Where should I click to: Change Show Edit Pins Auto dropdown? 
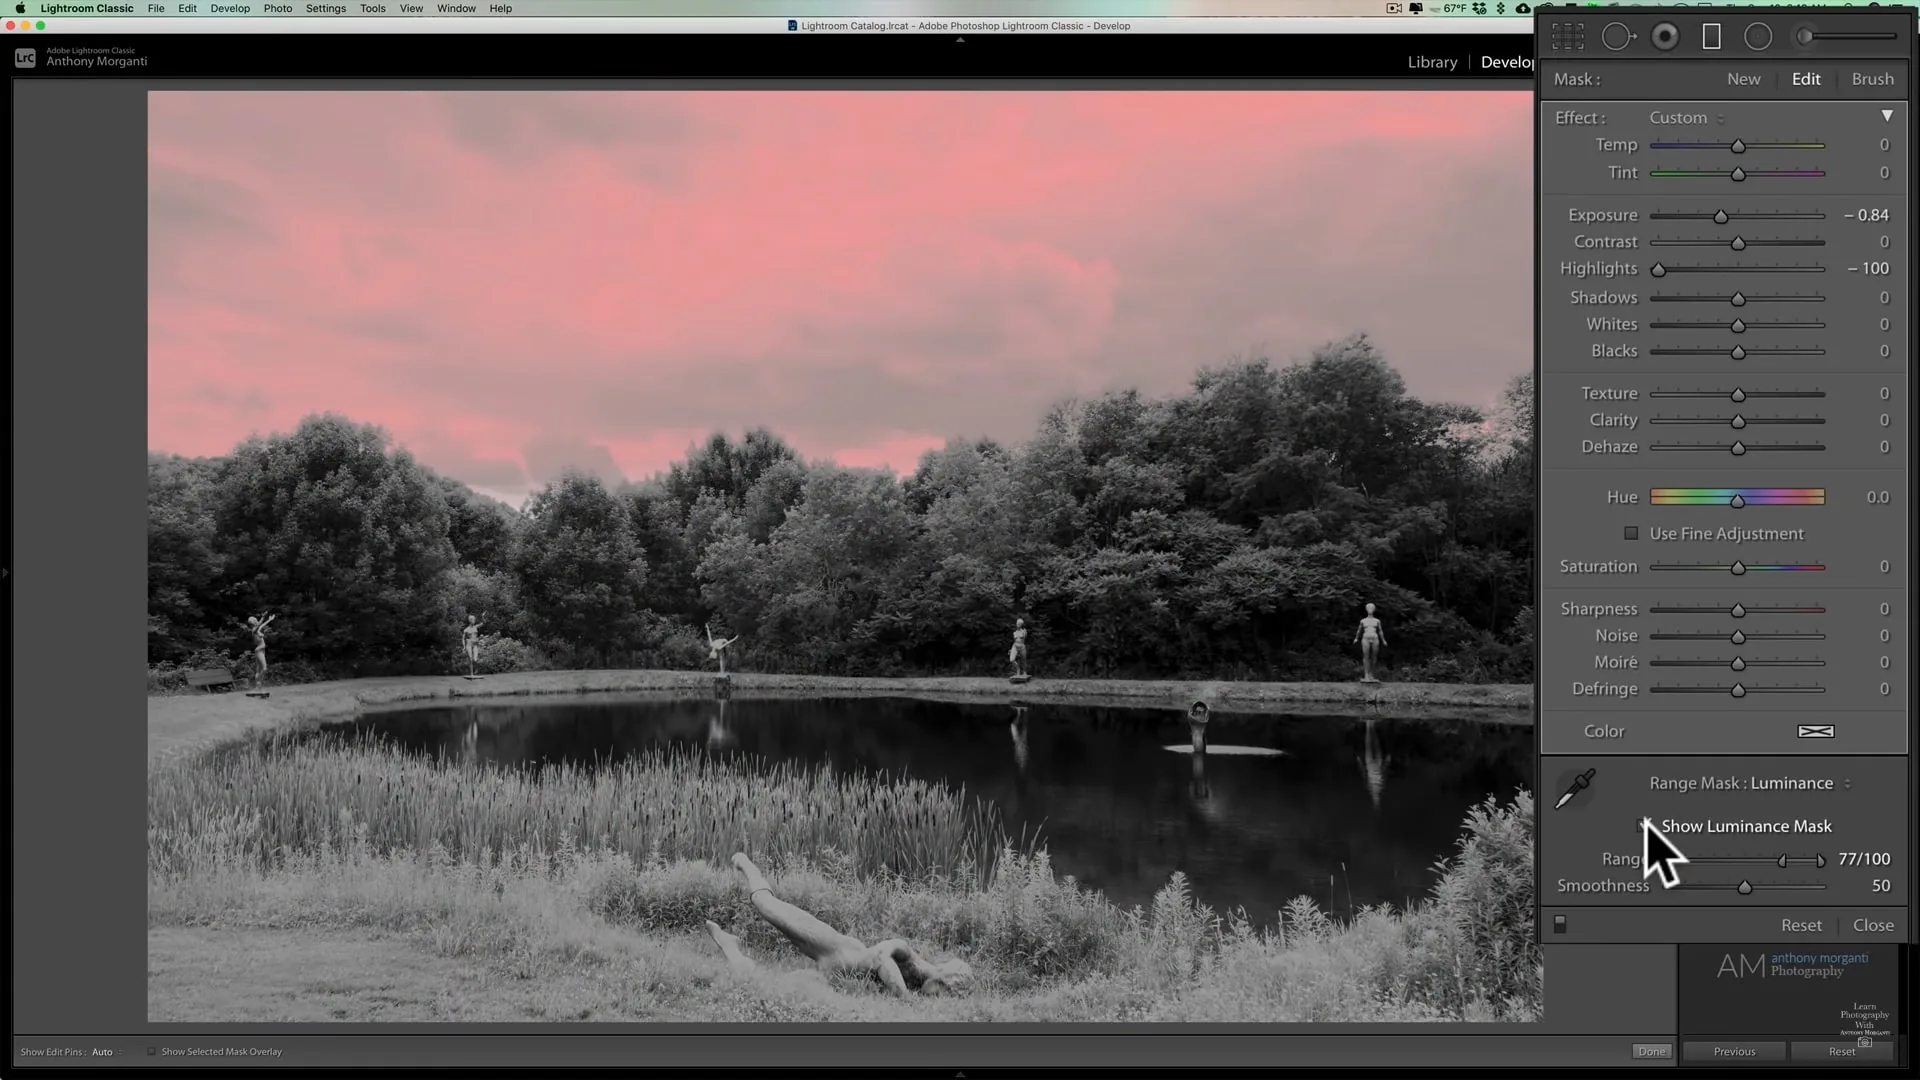pos(107,1052)
